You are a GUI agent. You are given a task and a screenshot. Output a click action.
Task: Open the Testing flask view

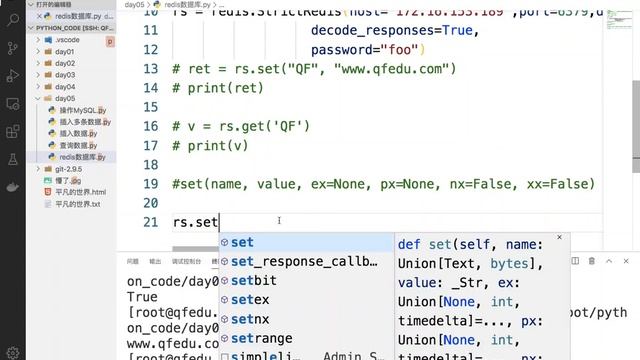[13, 159]
